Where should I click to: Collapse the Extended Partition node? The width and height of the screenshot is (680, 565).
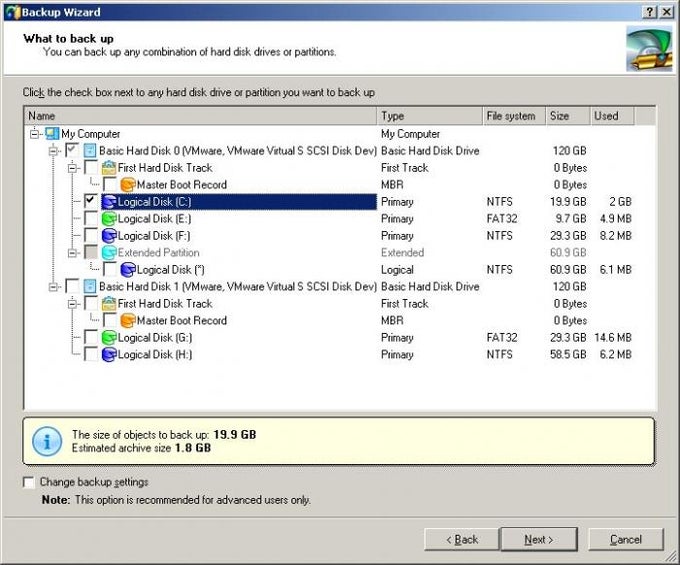click(73, 253)
